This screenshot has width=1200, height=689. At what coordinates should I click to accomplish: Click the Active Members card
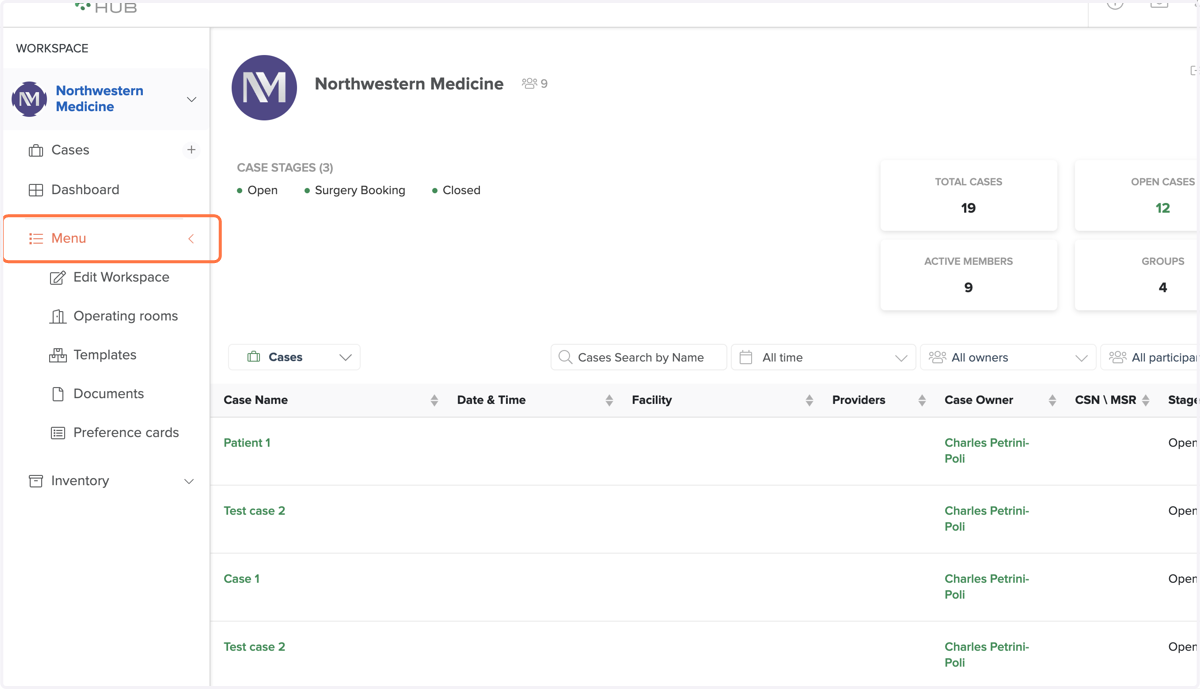coord(968,274)
